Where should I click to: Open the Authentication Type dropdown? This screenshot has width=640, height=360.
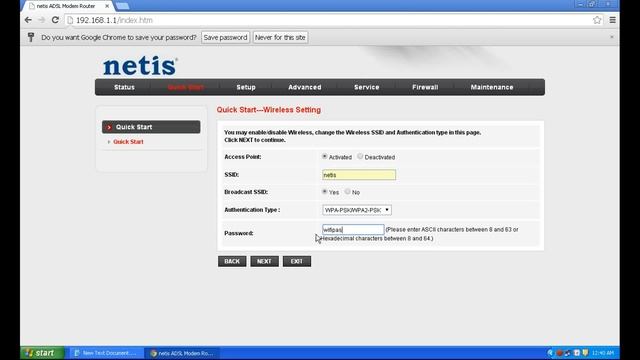pos(357,210)
